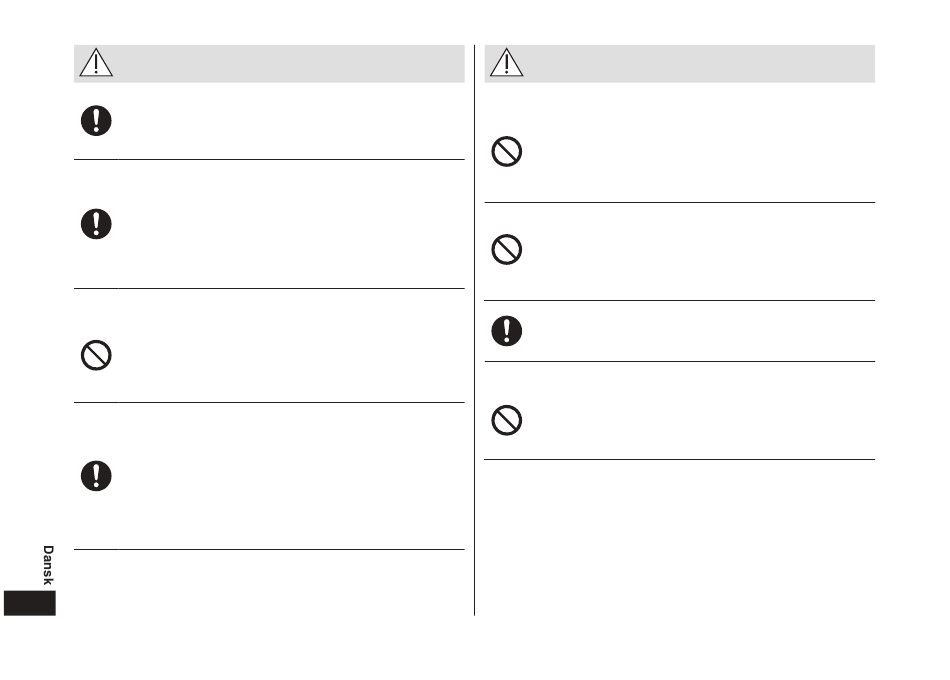
Task: Click the prohibition icon in the left column
Action: click(x=96, y=355)
